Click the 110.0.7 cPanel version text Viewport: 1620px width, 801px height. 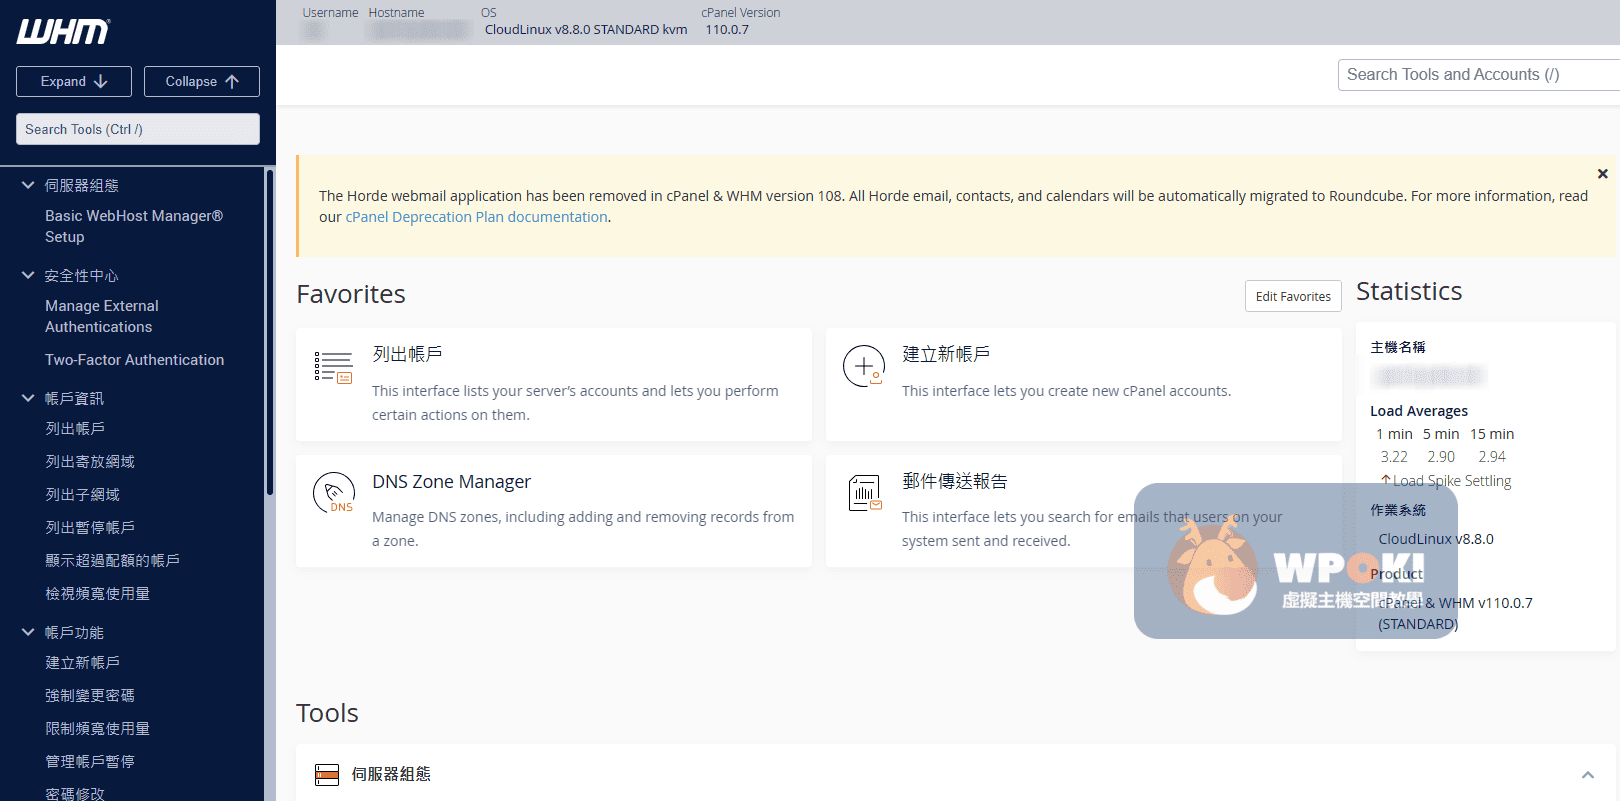pos(727,30)
